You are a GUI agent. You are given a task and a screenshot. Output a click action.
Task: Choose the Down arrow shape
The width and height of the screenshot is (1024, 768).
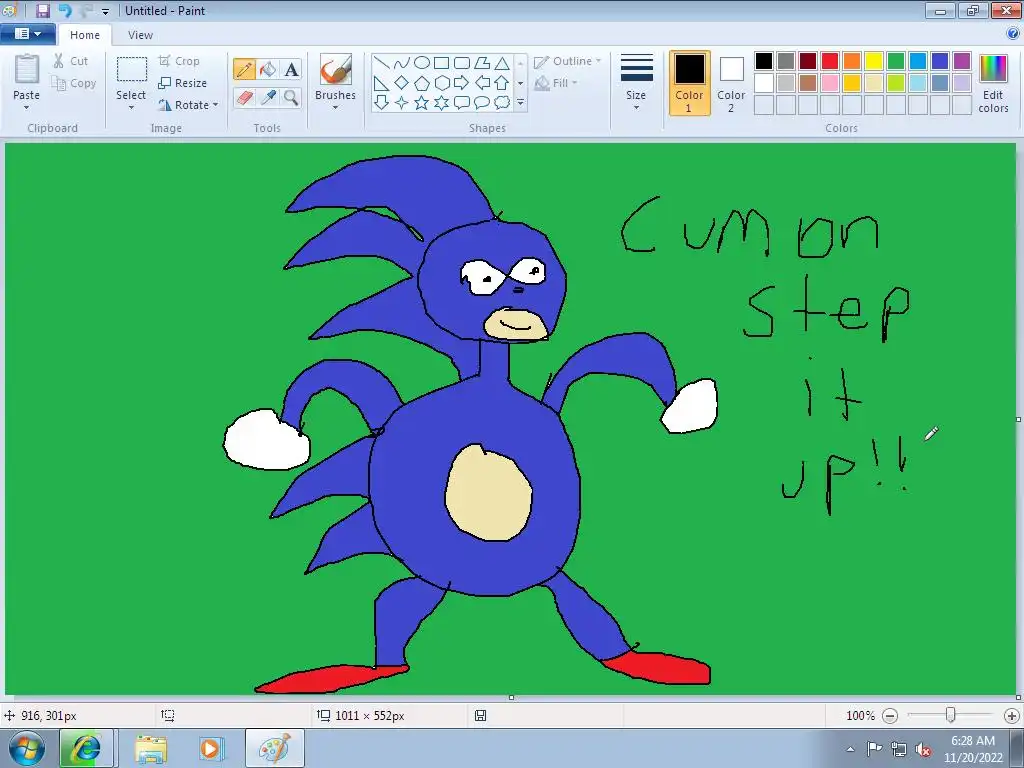tap(382, 103)
